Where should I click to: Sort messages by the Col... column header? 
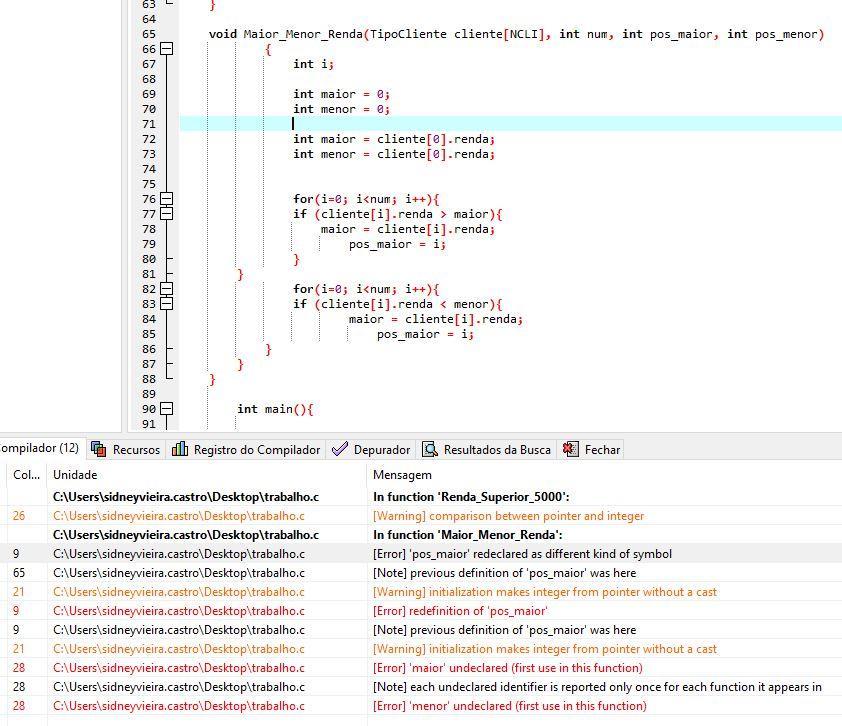(26, 475)
